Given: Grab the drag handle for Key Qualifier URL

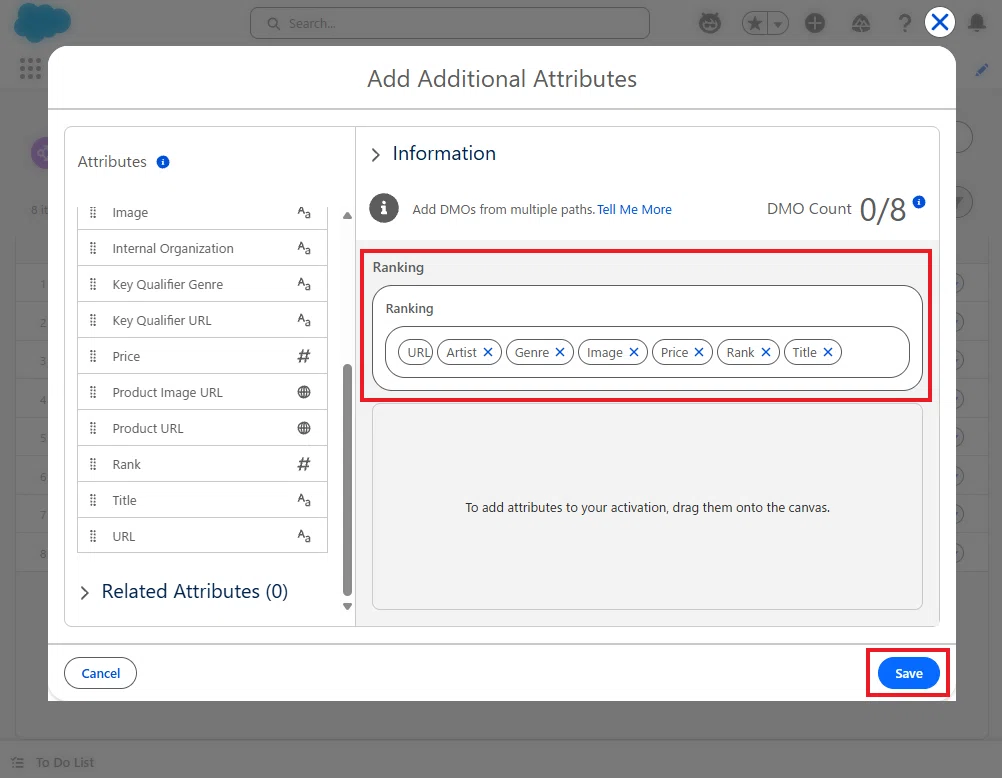Looking at the screenshot, I should pyautogui.click(x=93, y=320).
